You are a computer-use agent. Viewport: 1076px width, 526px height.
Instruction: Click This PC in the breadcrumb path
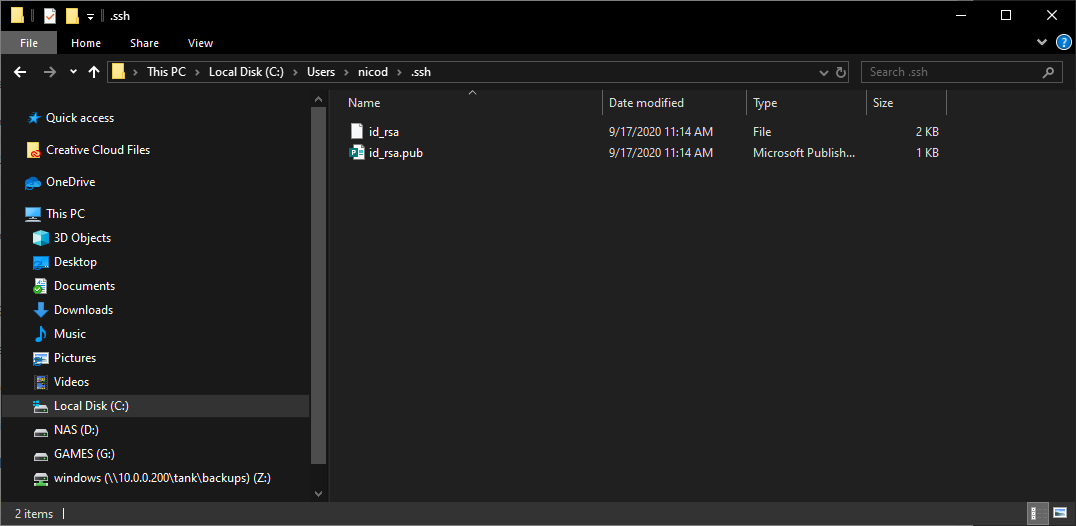click(166, 72)
